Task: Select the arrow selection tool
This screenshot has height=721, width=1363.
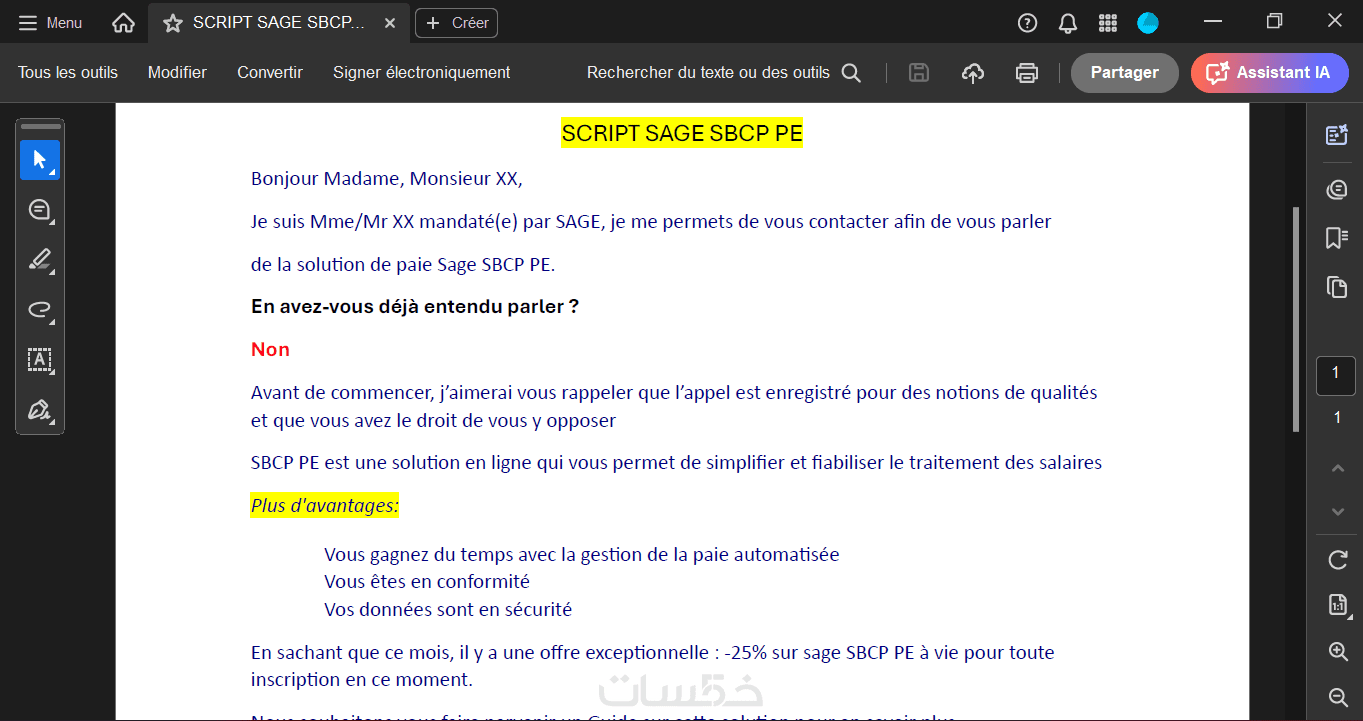Action: click(x=40, y=160)
